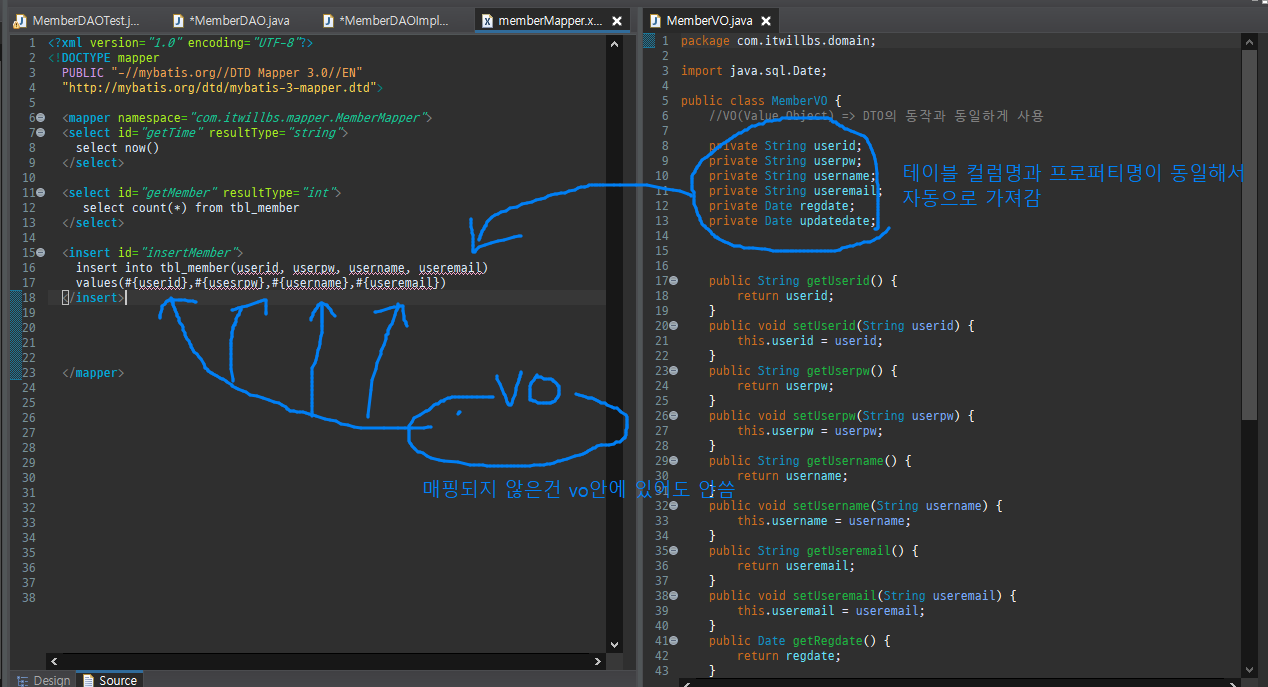Viewport: 1268px width, 687px height.
Task: Open the *MemberDAO.java editor tab
Action: pyautogui.click(x=230, y=20)
